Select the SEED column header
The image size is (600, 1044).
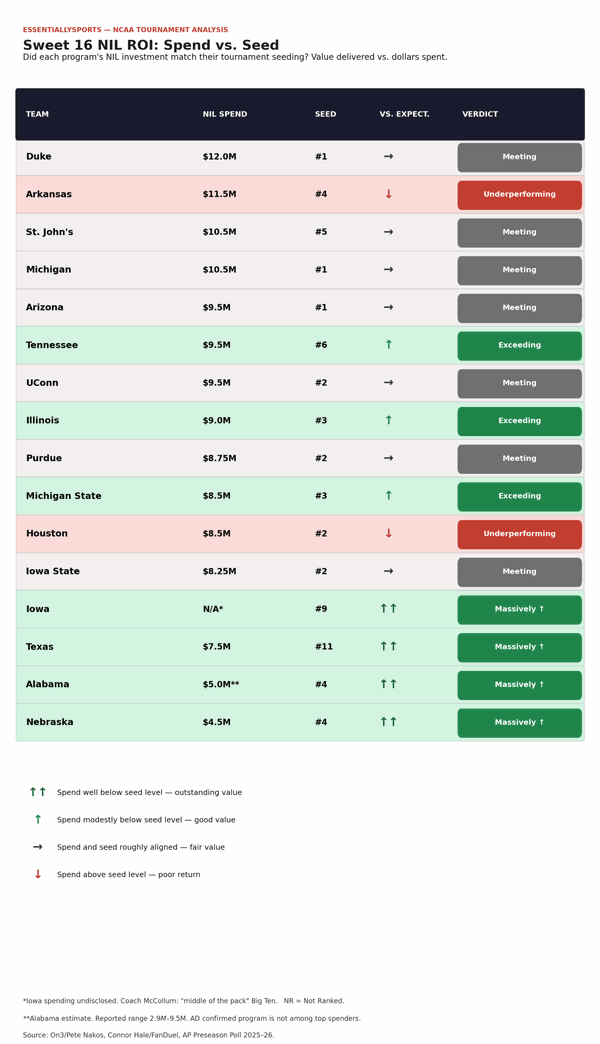click(x=326, y=115)
